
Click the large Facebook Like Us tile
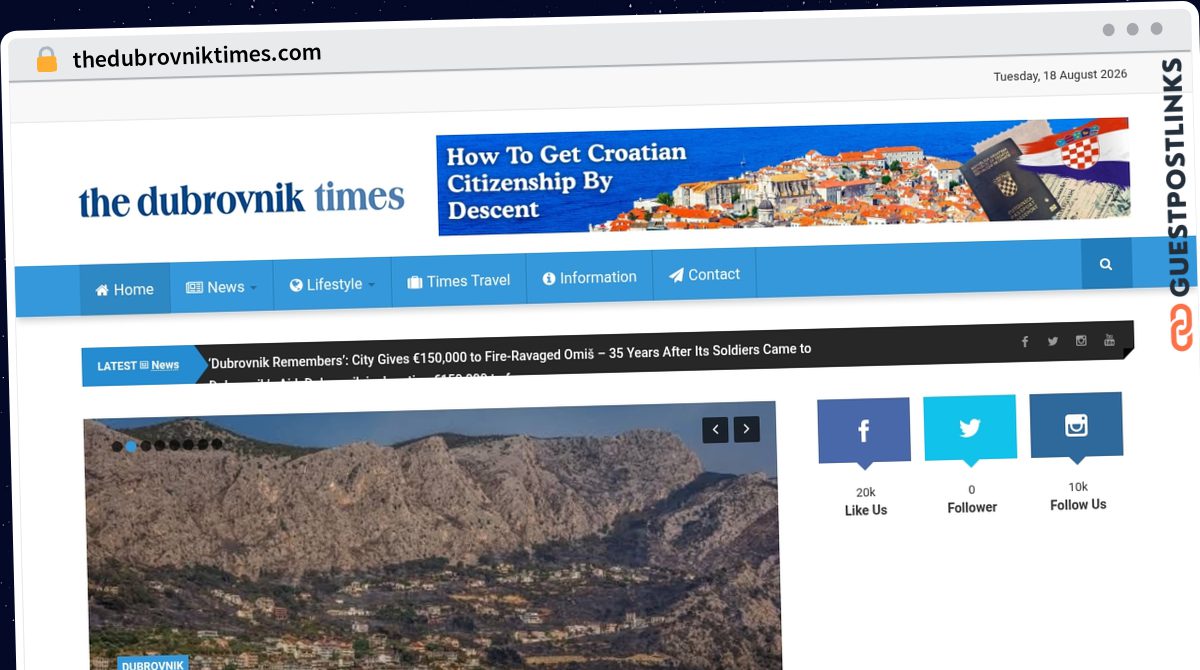click(864, 431)
